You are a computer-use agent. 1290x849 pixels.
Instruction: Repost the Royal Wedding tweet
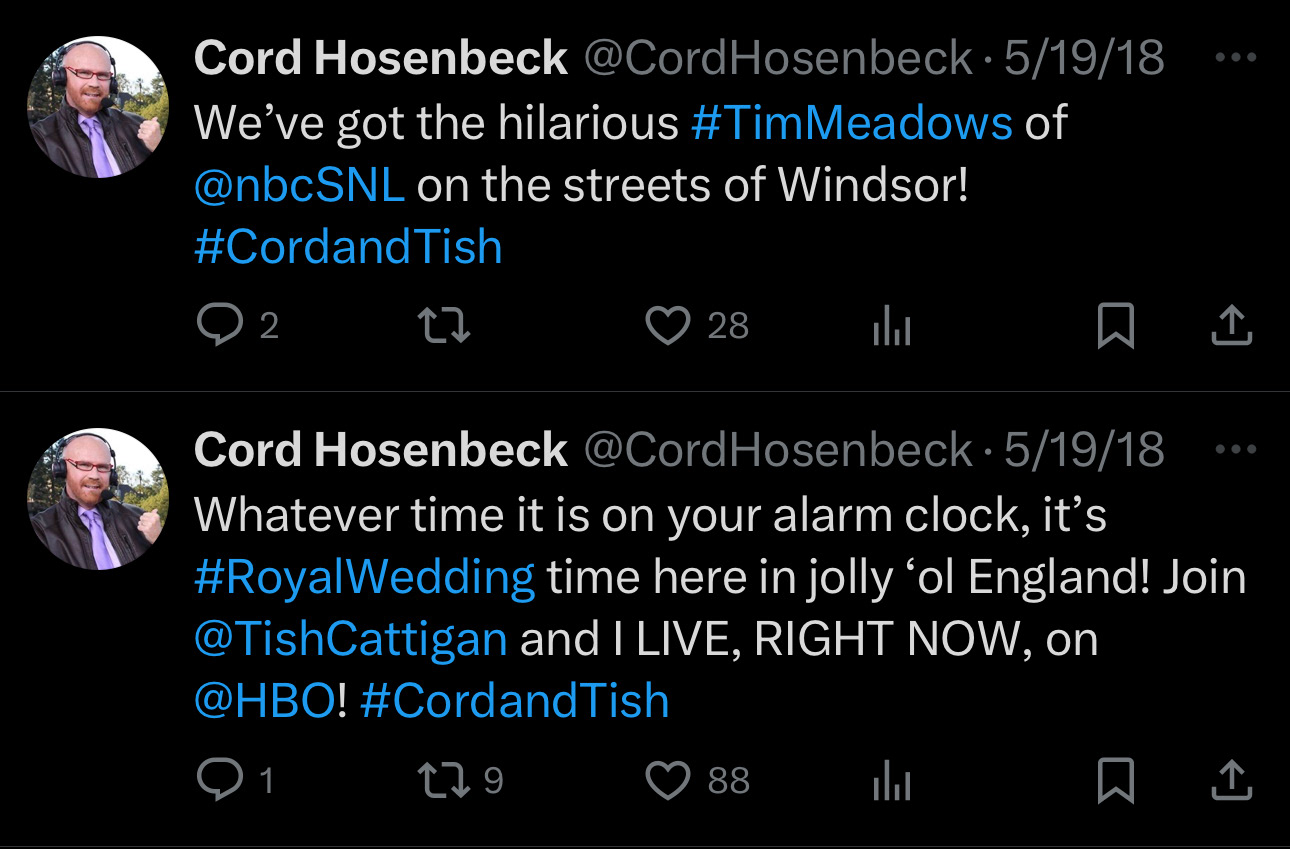click(443, 781)
